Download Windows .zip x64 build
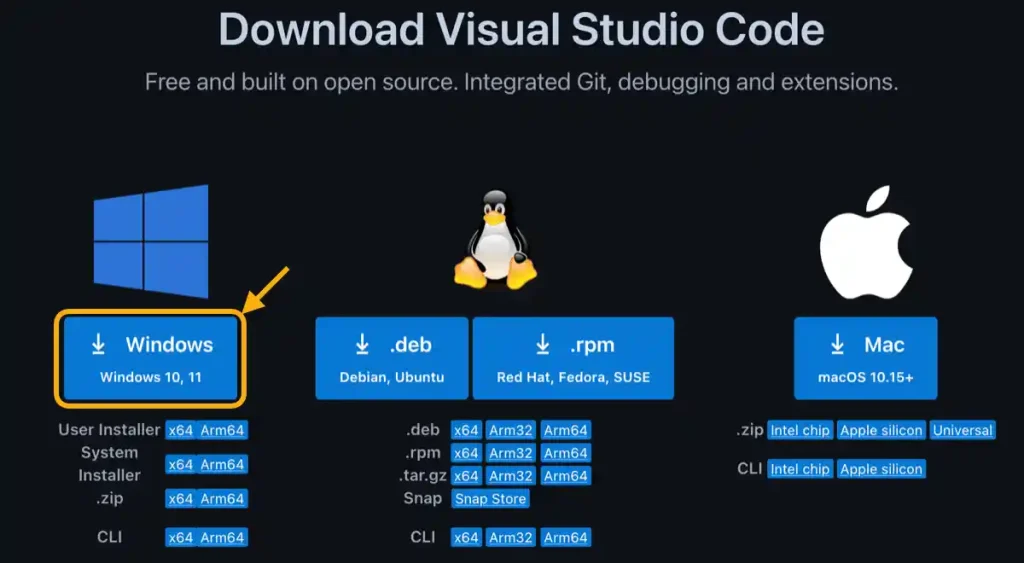The width and height of the screenshot is (1024, 563). [x=180, y=499]
